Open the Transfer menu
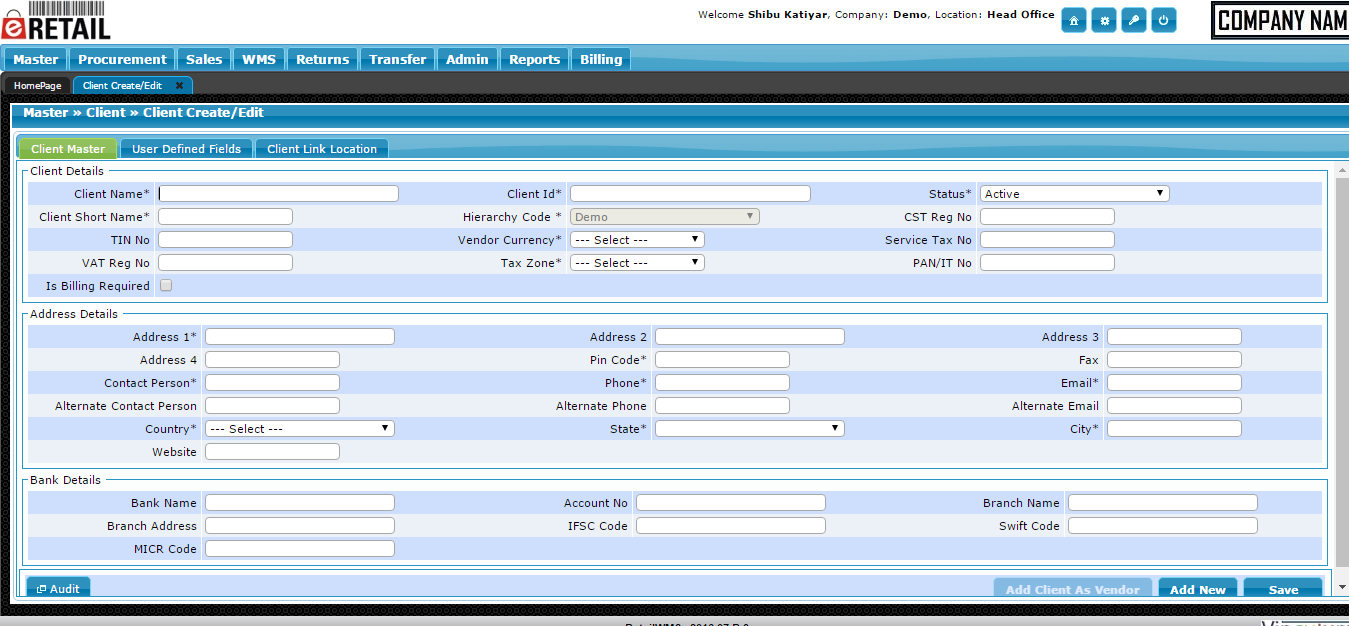 pyautogui.click(x=398, y=59)
